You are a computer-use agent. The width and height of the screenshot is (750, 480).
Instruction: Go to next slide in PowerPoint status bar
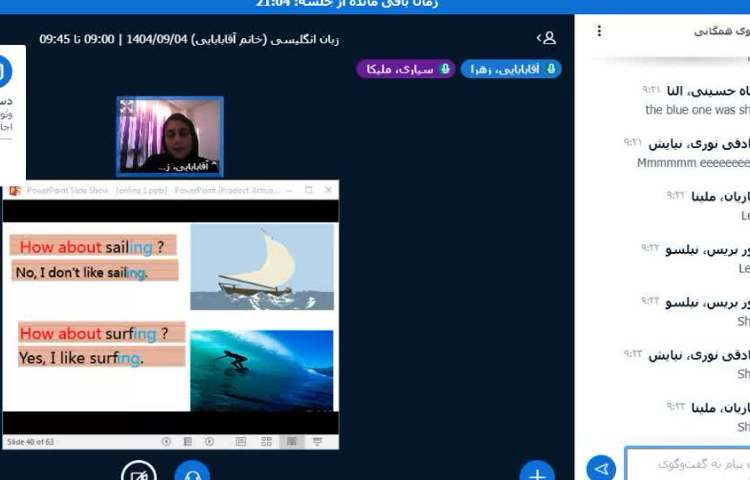[x=210, y=442]
